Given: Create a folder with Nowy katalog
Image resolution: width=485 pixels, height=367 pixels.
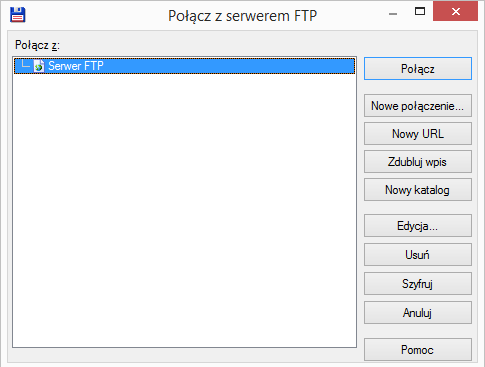Looking at the screenshot, I should [418, 190].
